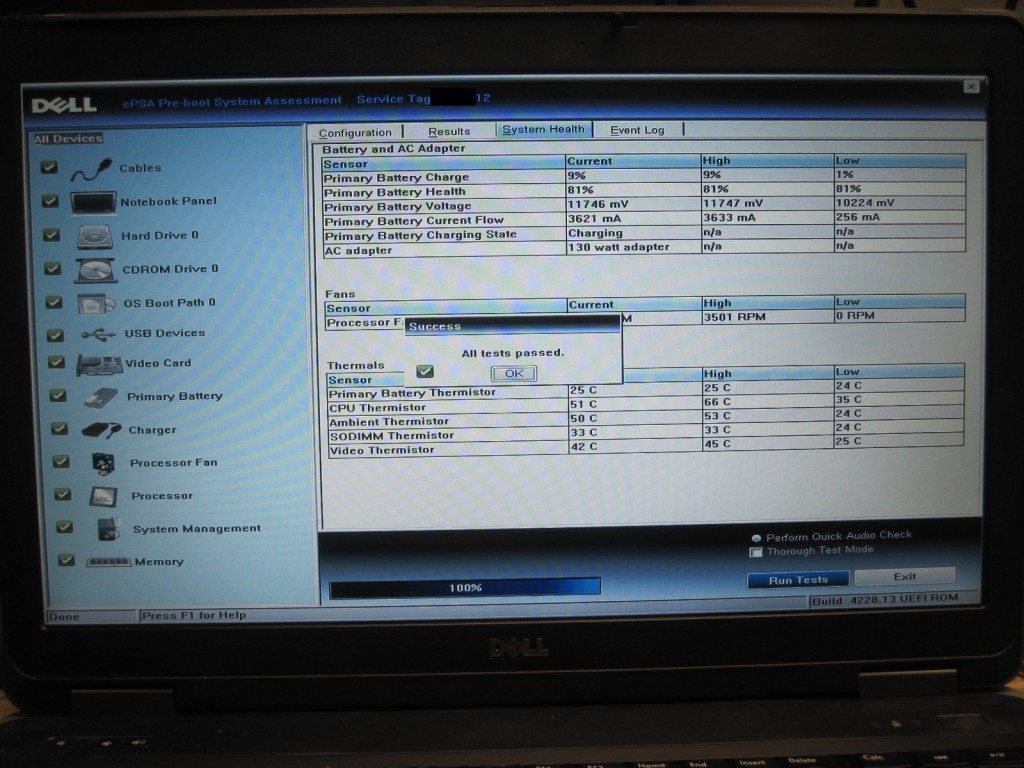
Task: Switch to the Results tab
Action: (449, 131)
